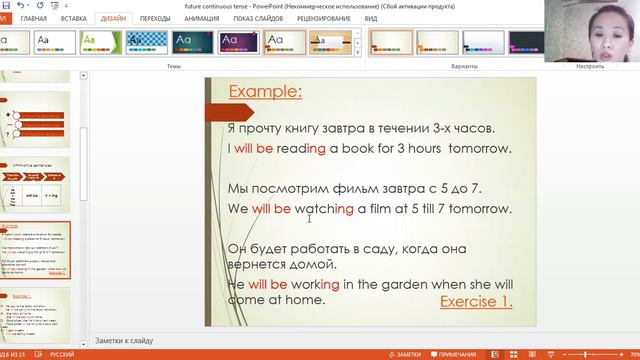Undo the last action
The height and width of the screenshot is (360, 640).
click(20, 6)
